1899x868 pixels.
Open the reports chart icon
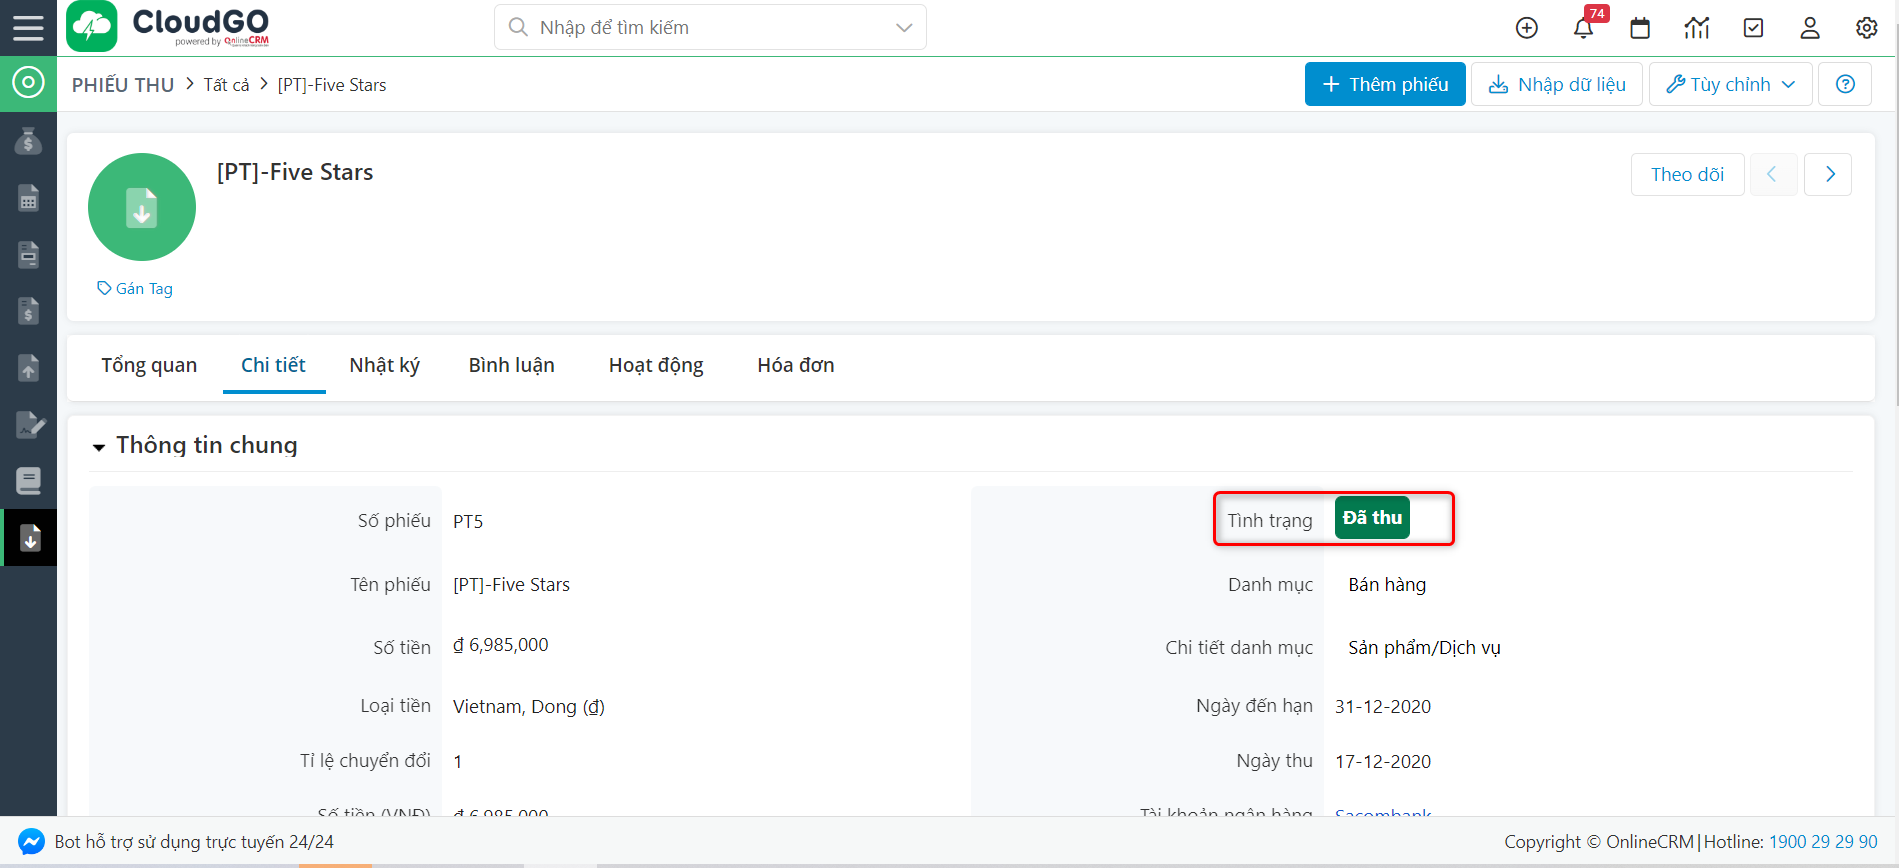[1696, 28]
